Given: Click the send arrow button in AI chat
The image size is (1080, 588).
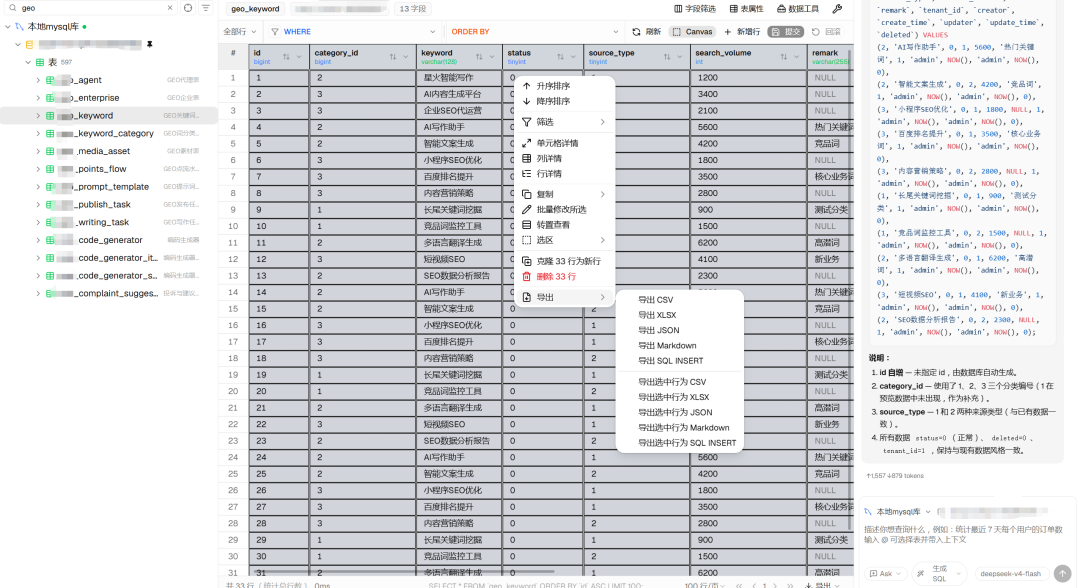Looking at the screenshot, I should [1063, 573].
